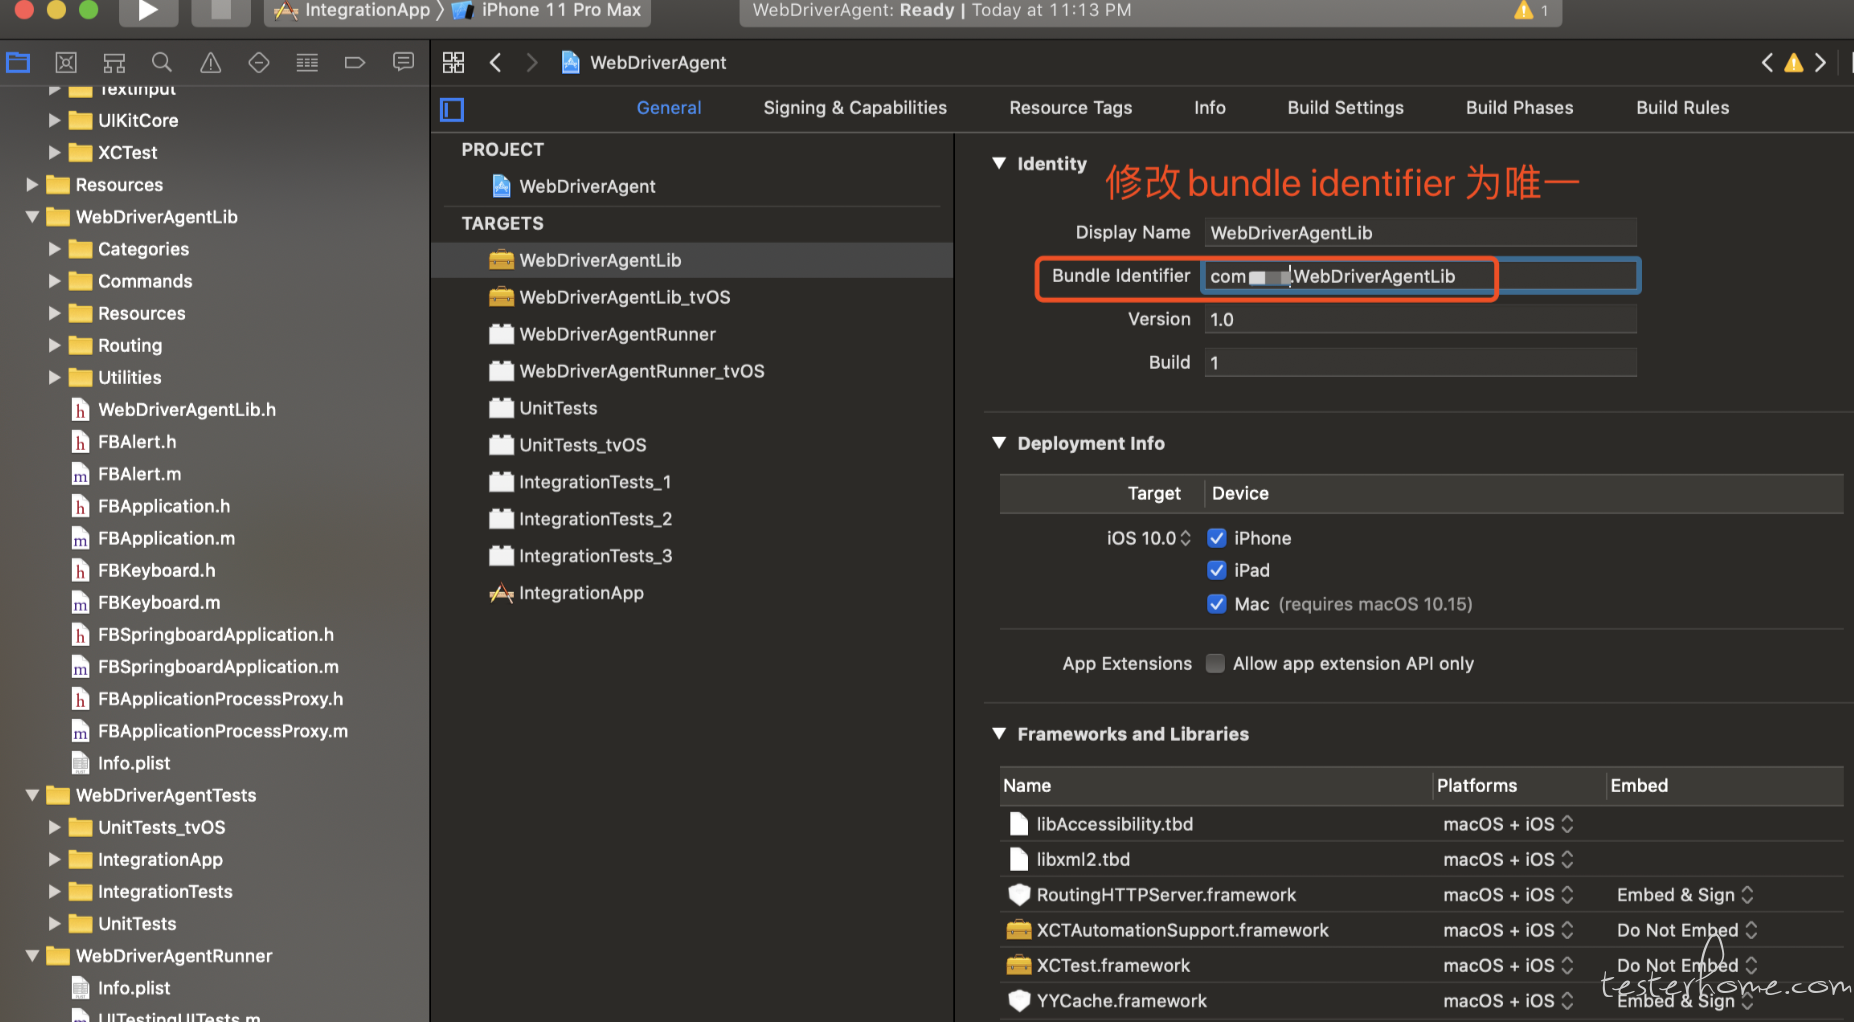
Task: Open the Test navigator diamond icon
Action: click(258, 63)
